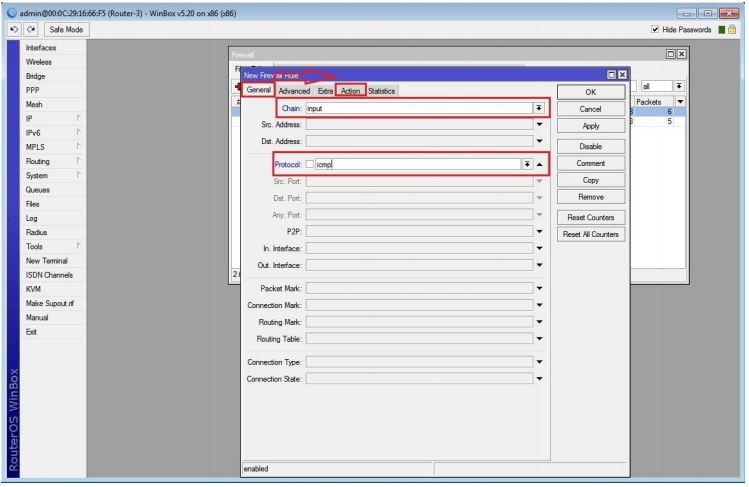This screenshot has width=749, height=487.
Task: Click the yellow padlock icon at top right
Action: [732, 30]
